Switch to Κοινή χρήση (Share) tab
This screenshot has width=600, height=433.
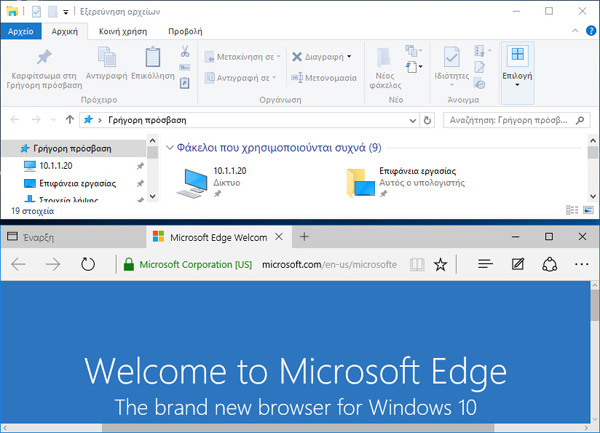click(123, 31)
